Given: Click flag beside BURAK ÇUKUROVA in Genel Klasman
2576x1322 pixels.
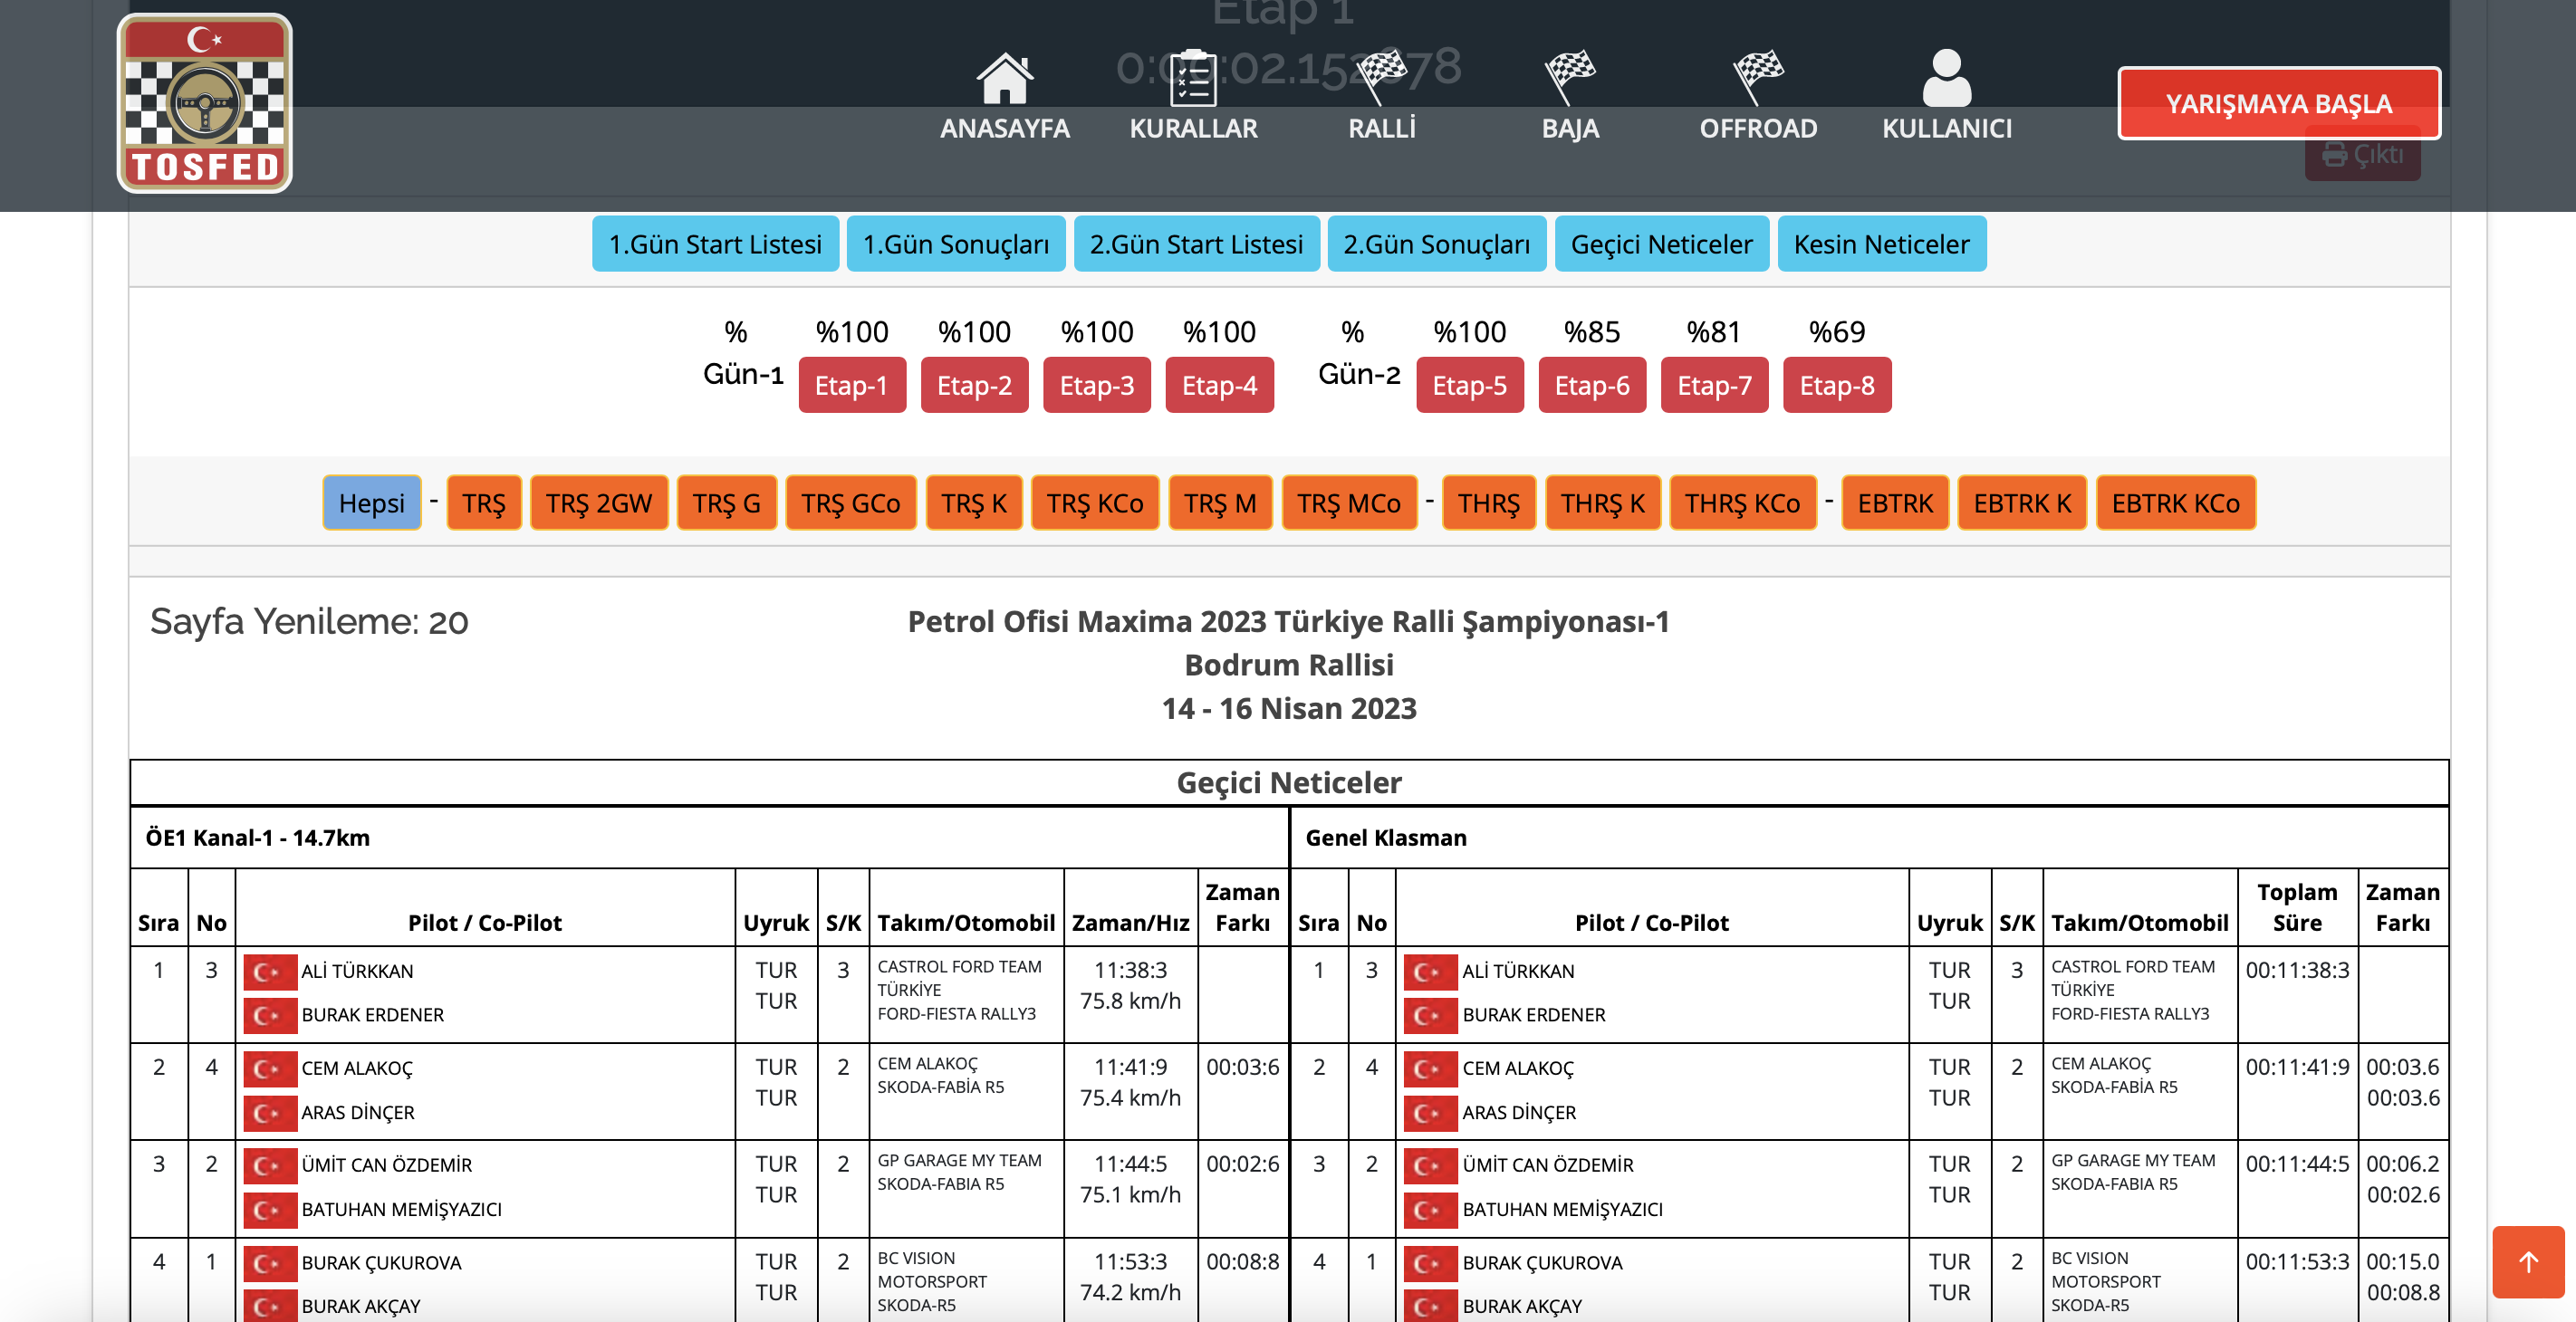Looking at the screenshot, I should click(1430, 1264).
